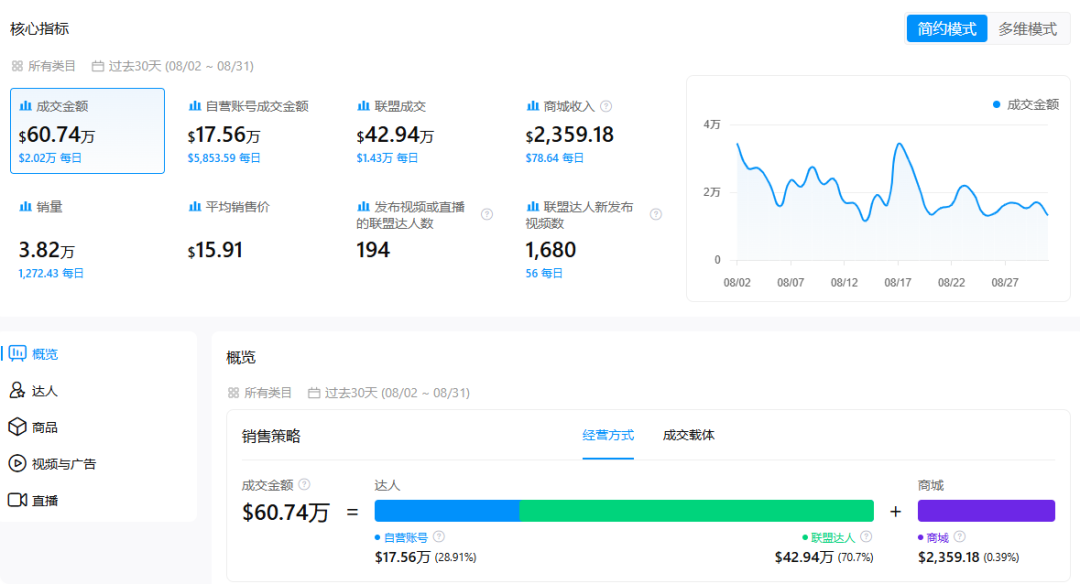
Task: Click bar chart icon next to 平均销售价
Action: coord(194,206)
